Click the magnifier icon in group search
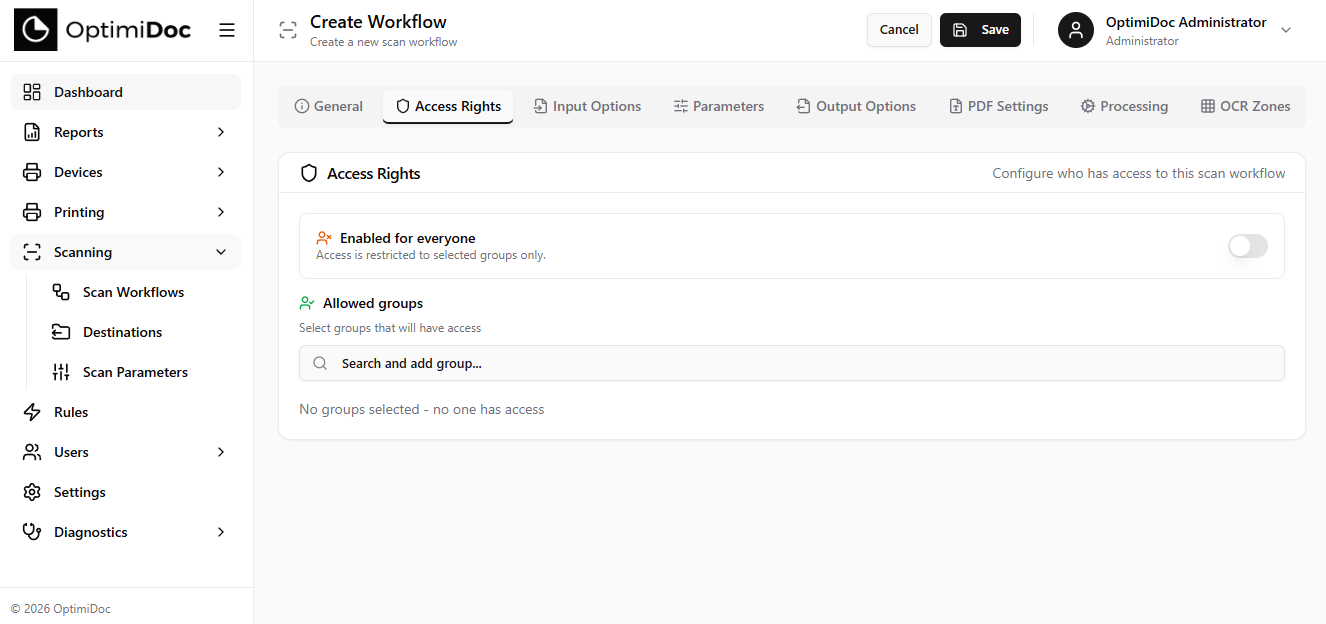This screenshot has height=624, width=1326. tap(320, 364)
